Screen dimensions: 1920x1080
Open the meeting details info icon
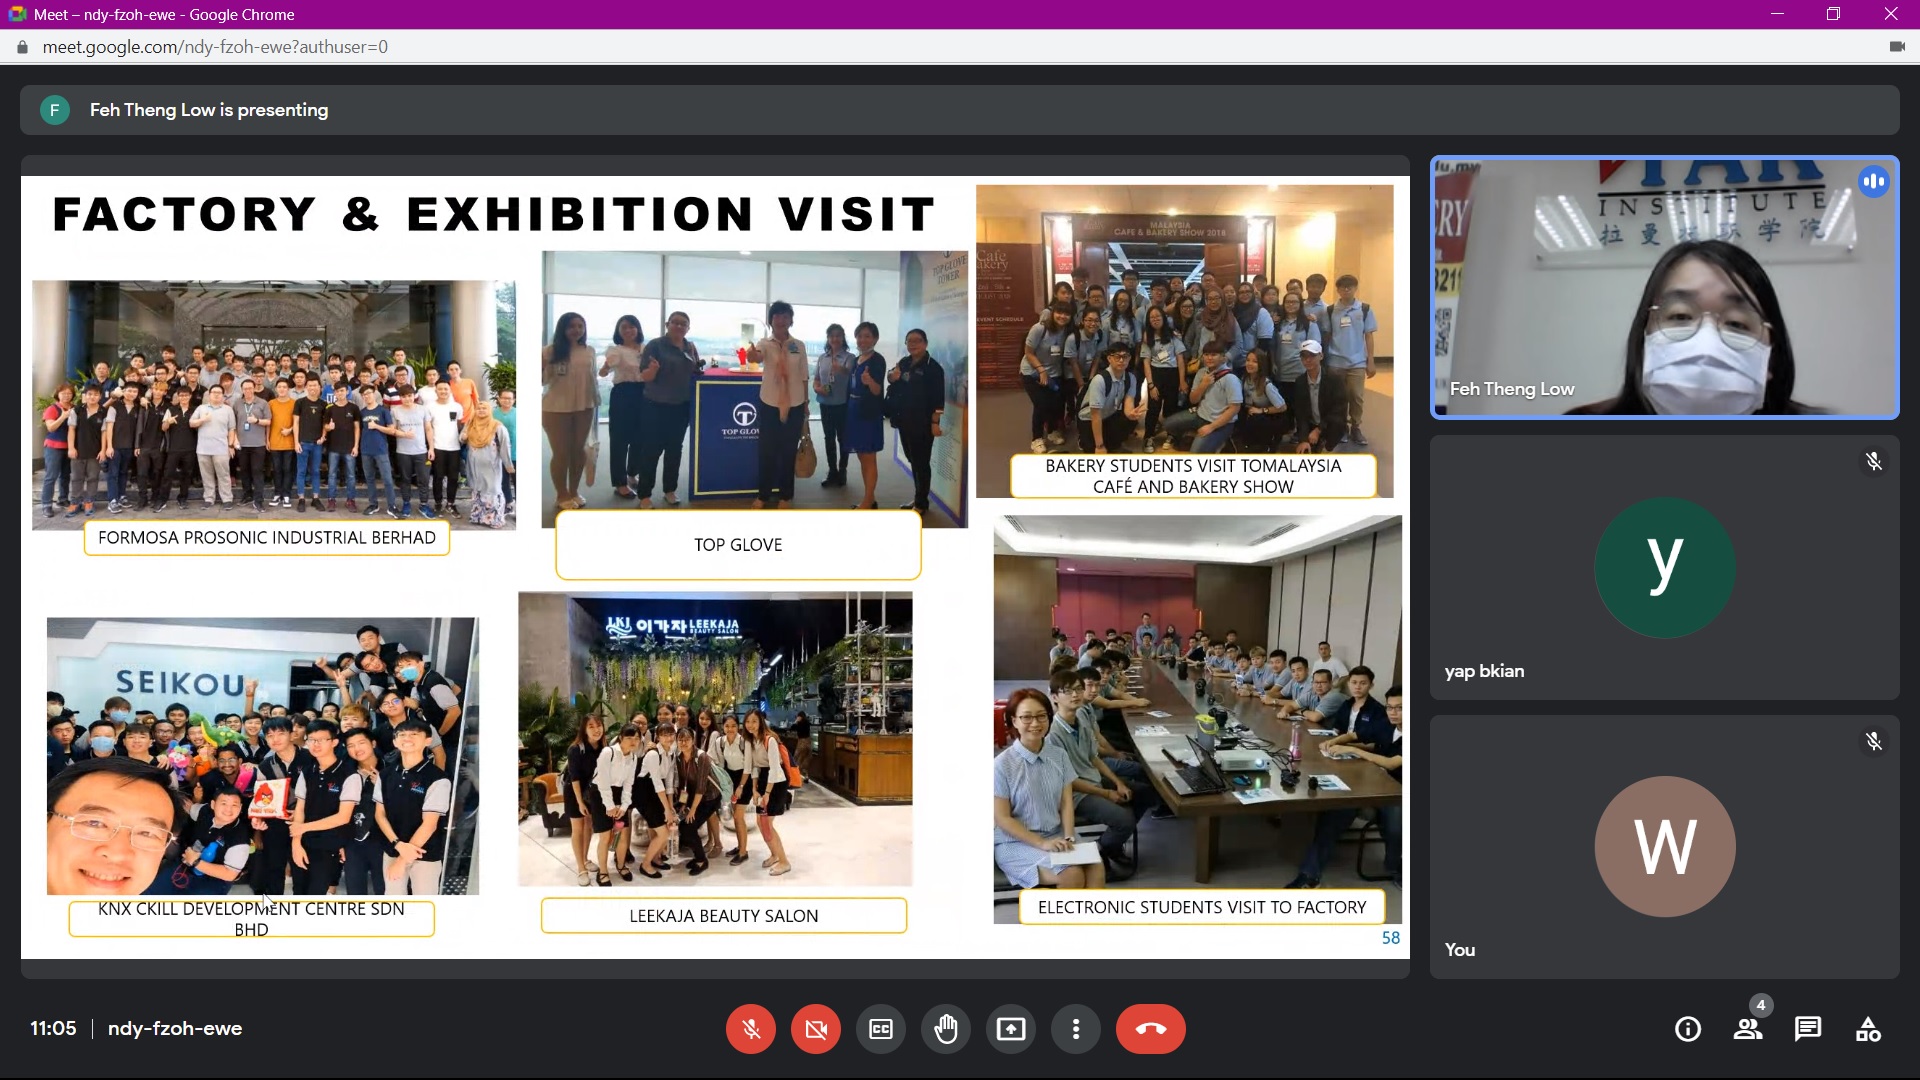click(1688, 1029)
